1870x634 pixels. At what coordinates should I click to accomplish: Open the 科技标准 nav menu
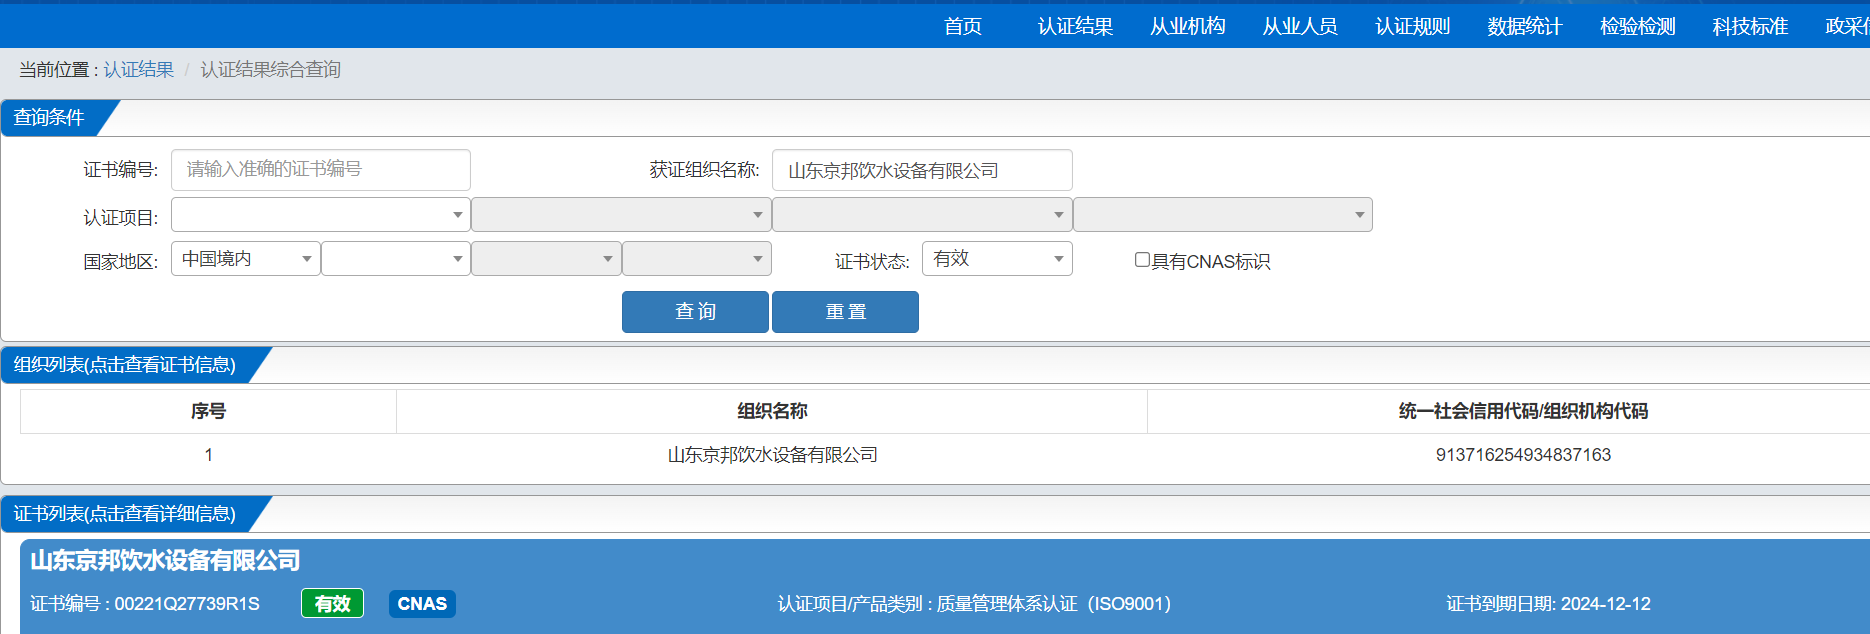point(1750,26)
